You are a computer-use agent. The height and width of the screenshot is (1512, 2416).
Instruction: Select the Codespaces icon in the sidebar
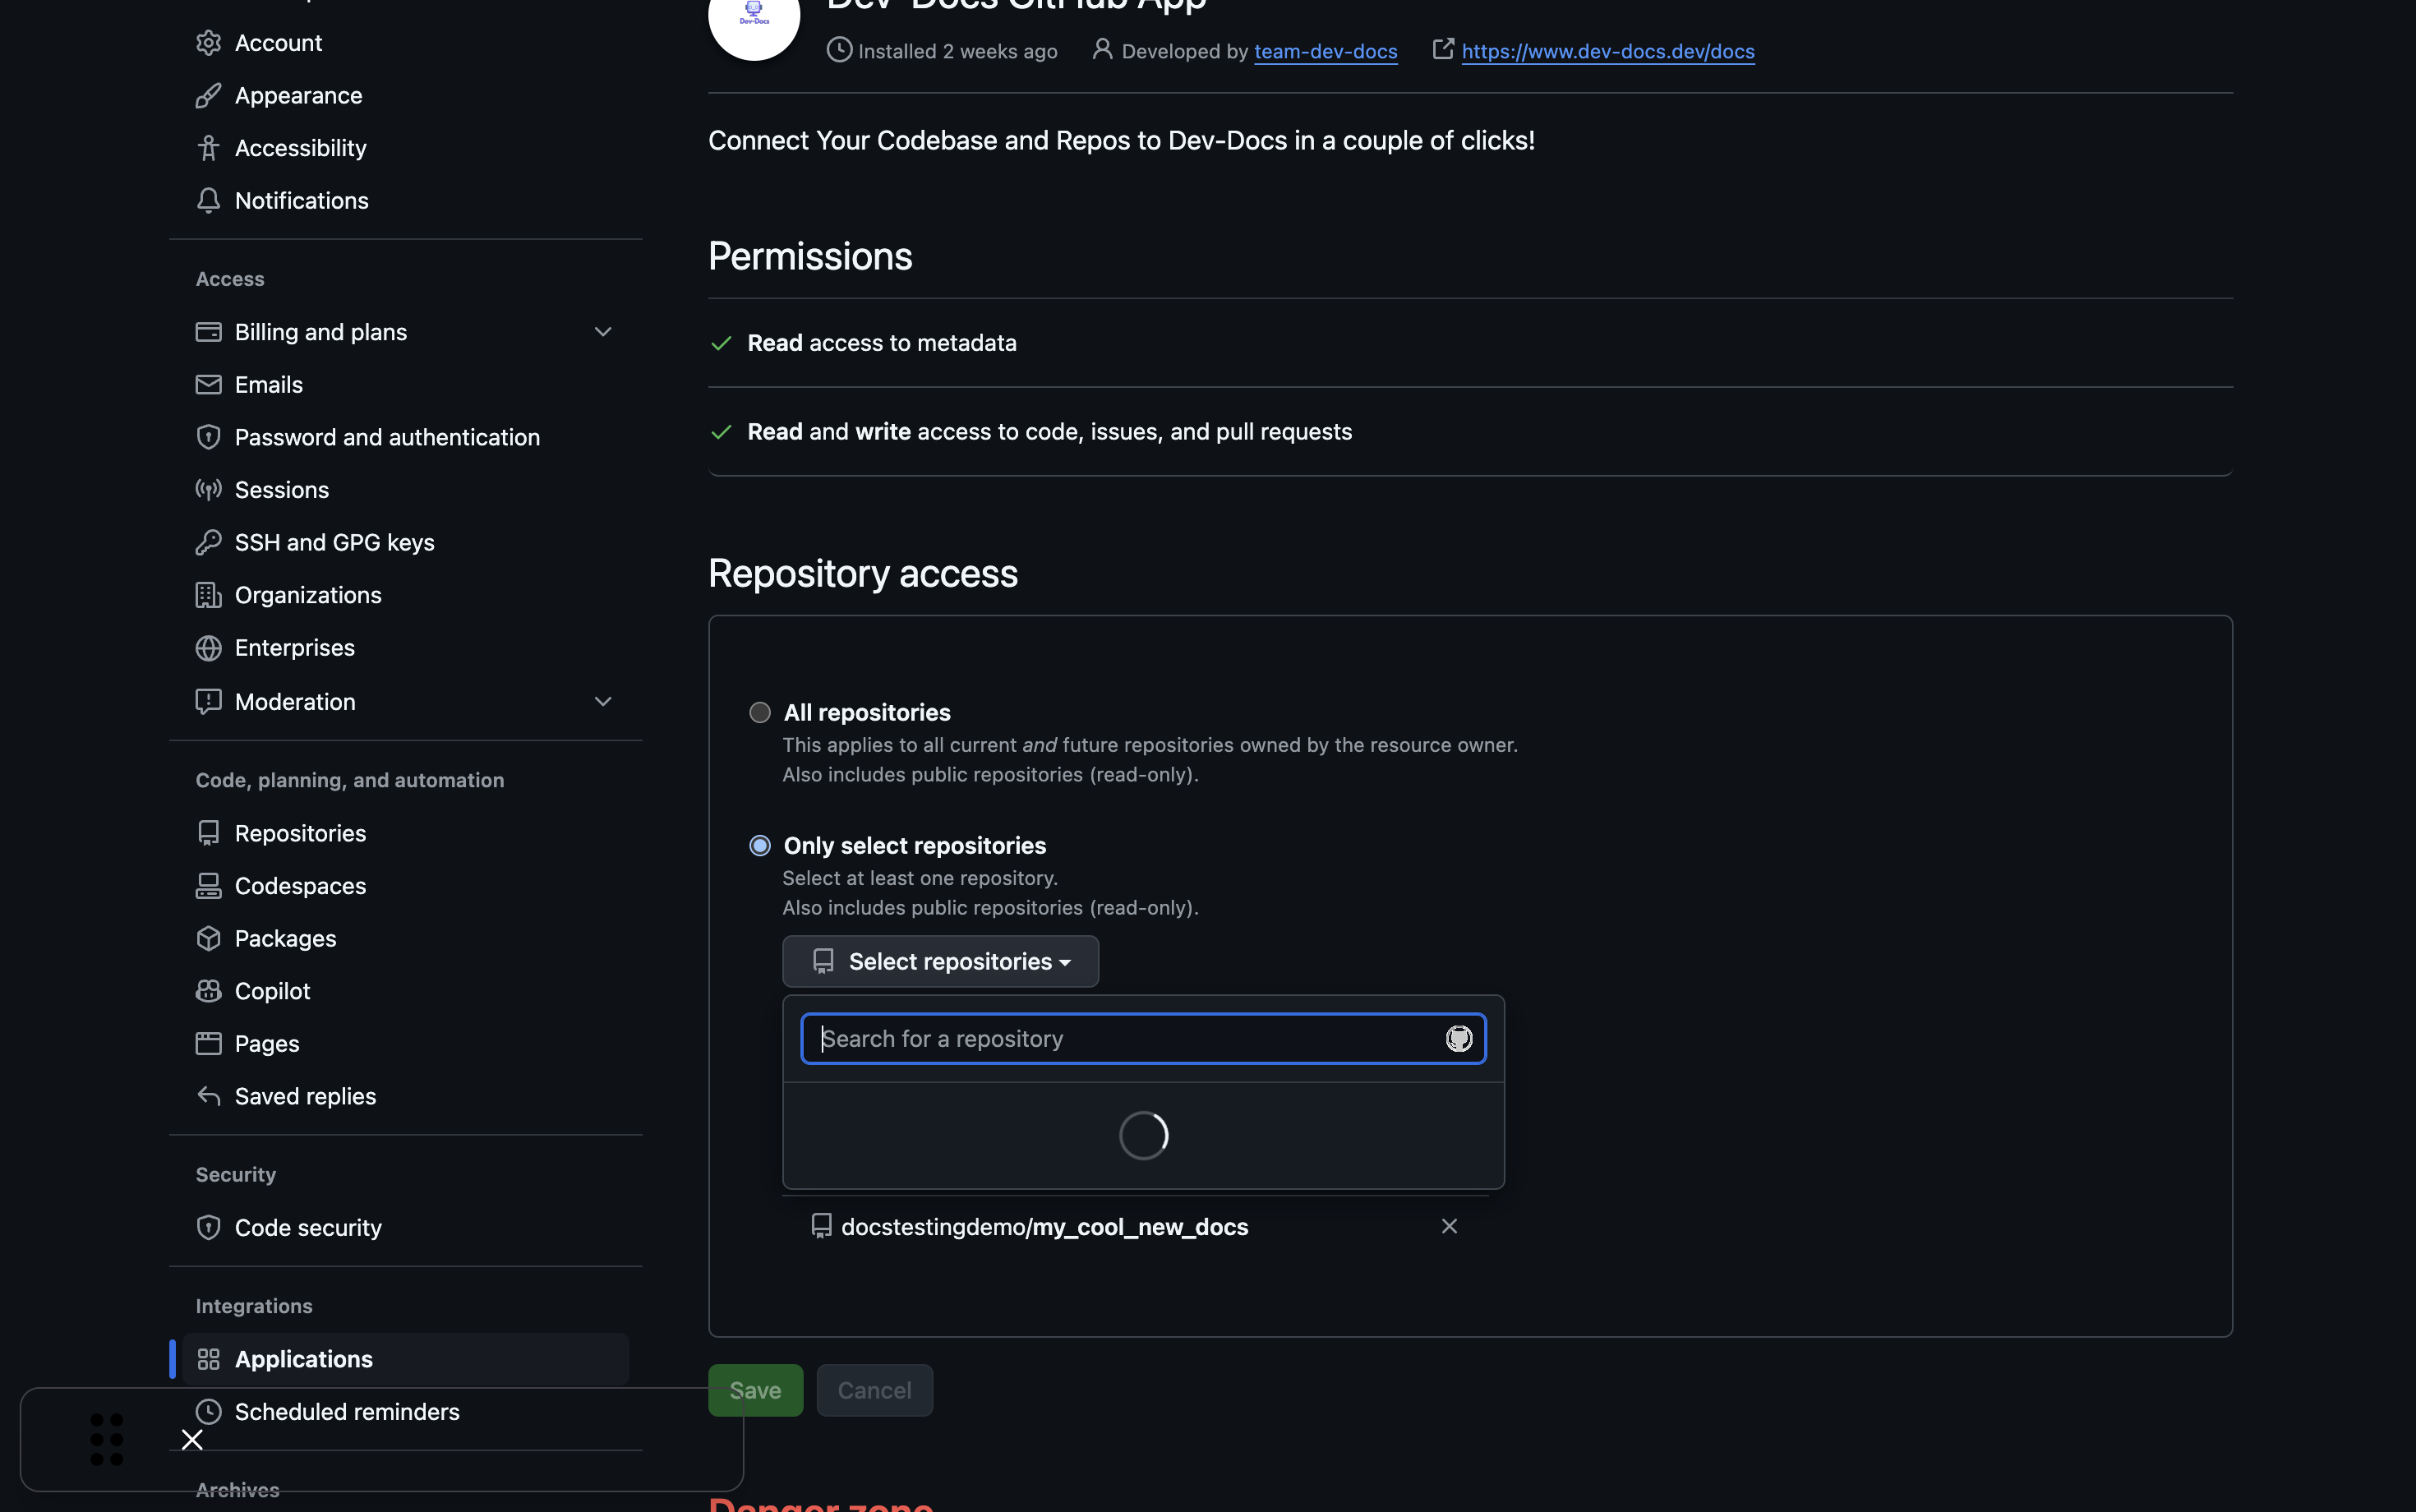coord(208,885)
